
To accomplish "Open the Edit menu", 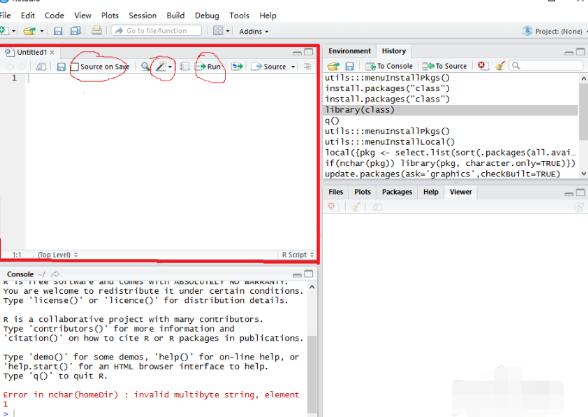I will (x=28, y=15).
